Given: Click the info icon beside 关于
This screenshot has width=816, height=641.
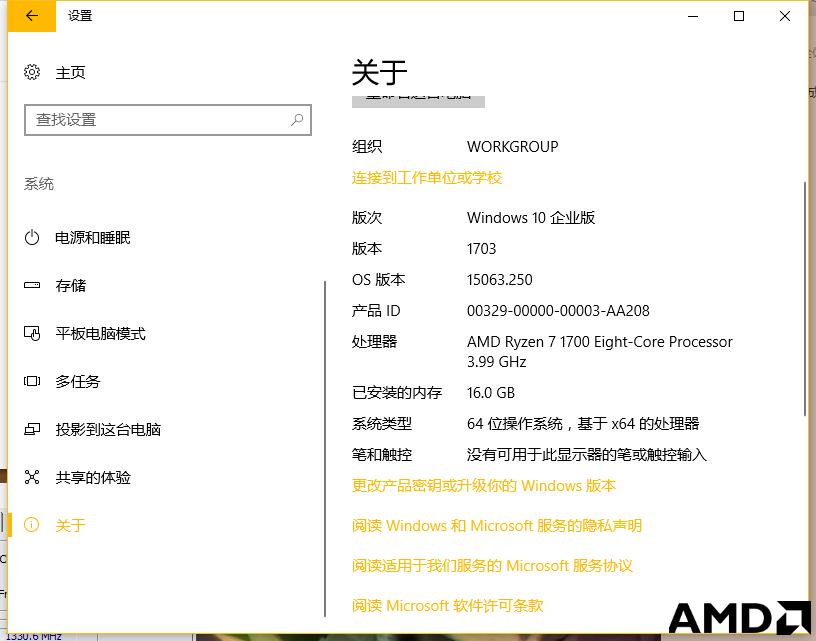Looking at the screenshot, I should [x=32, y=525].
